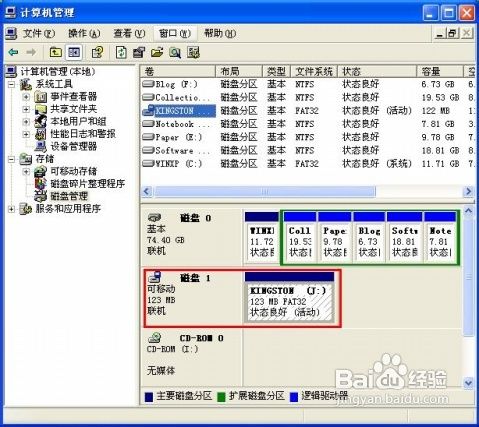Expand the 服务和应用程序 node
Image resolution: width=479 pixels, height=427 pixels.
click(11, 209)
